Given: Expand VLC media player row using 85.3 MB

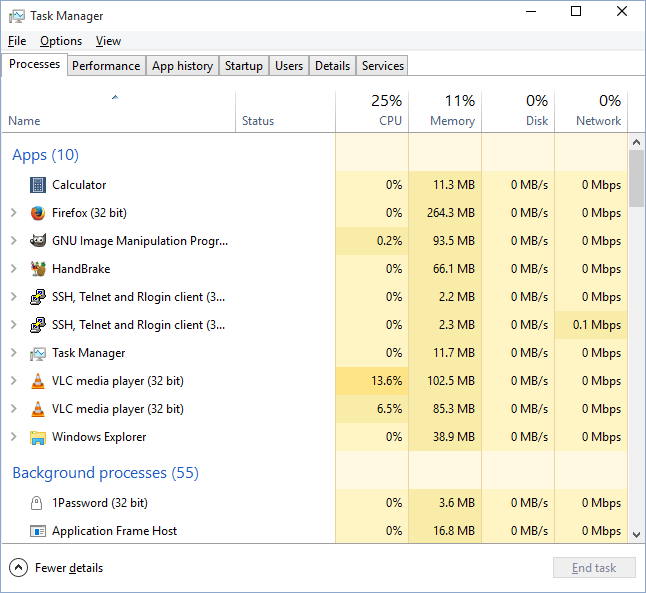Looking at the screenshot, I should [14, 409].
